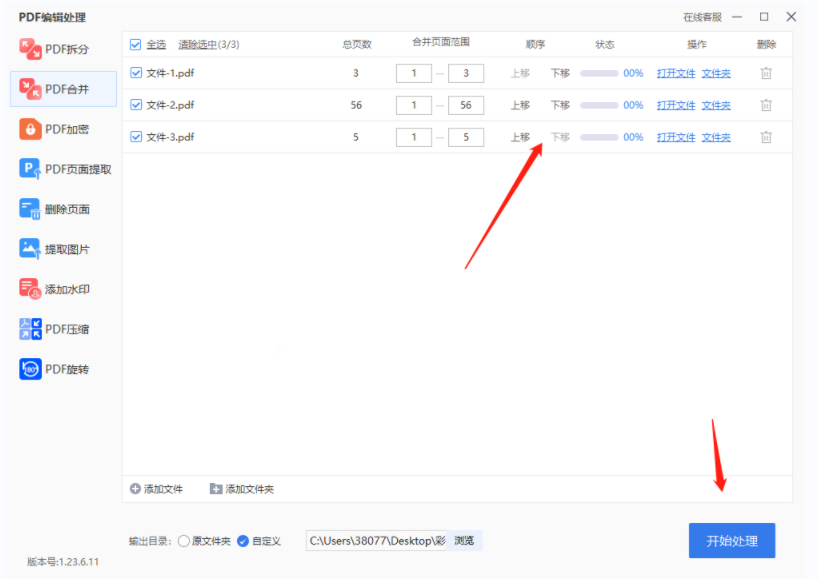Maximize the PDF编辑处理 window
This screenshot has width=819, height=579.
[x=764, y=17]
